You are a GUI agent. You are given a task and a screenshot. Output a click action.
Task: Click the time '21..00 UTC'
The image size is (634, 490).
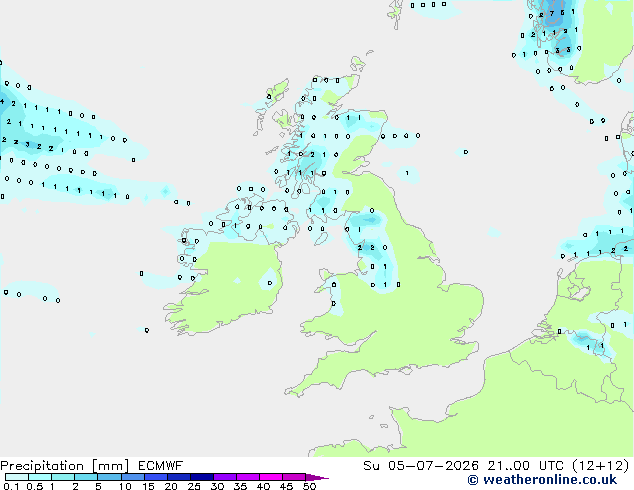point(526,466)
